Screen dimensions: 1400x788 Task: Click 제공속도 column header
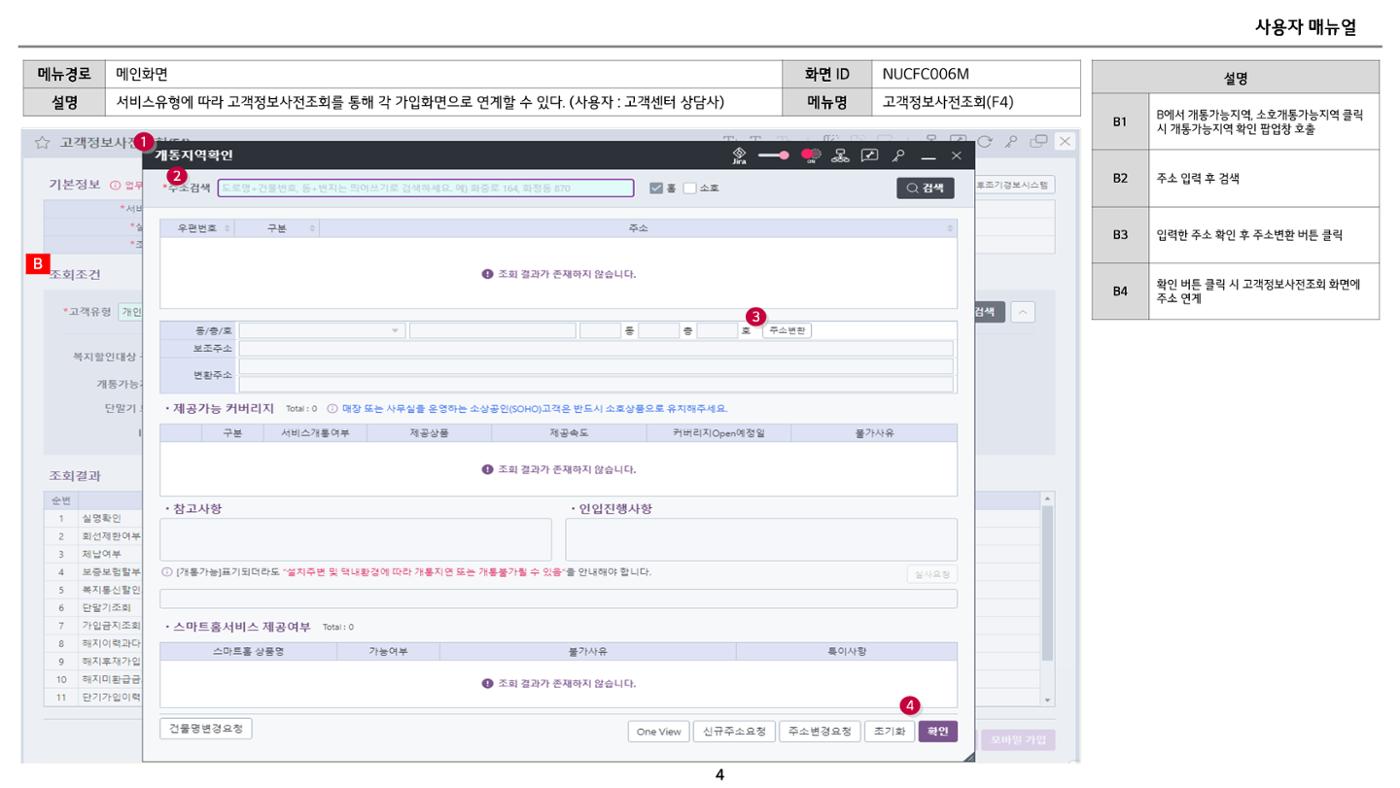pyautogui.click(x=568, y=433)
